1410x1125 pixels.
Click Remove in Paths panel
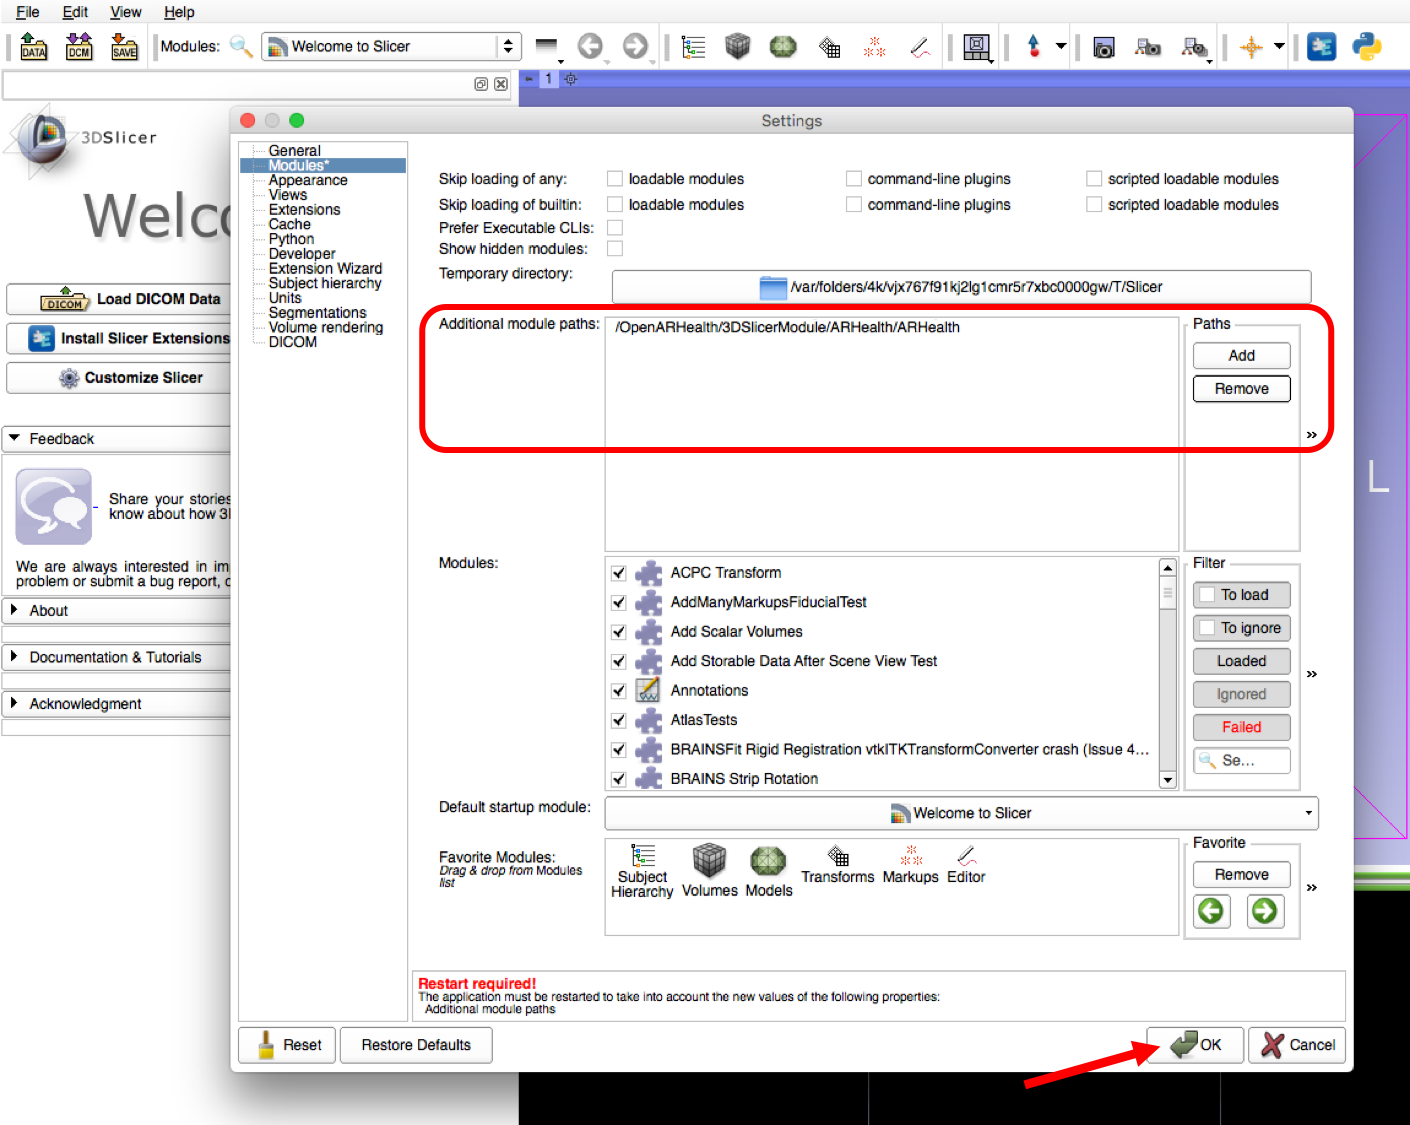1241,389
